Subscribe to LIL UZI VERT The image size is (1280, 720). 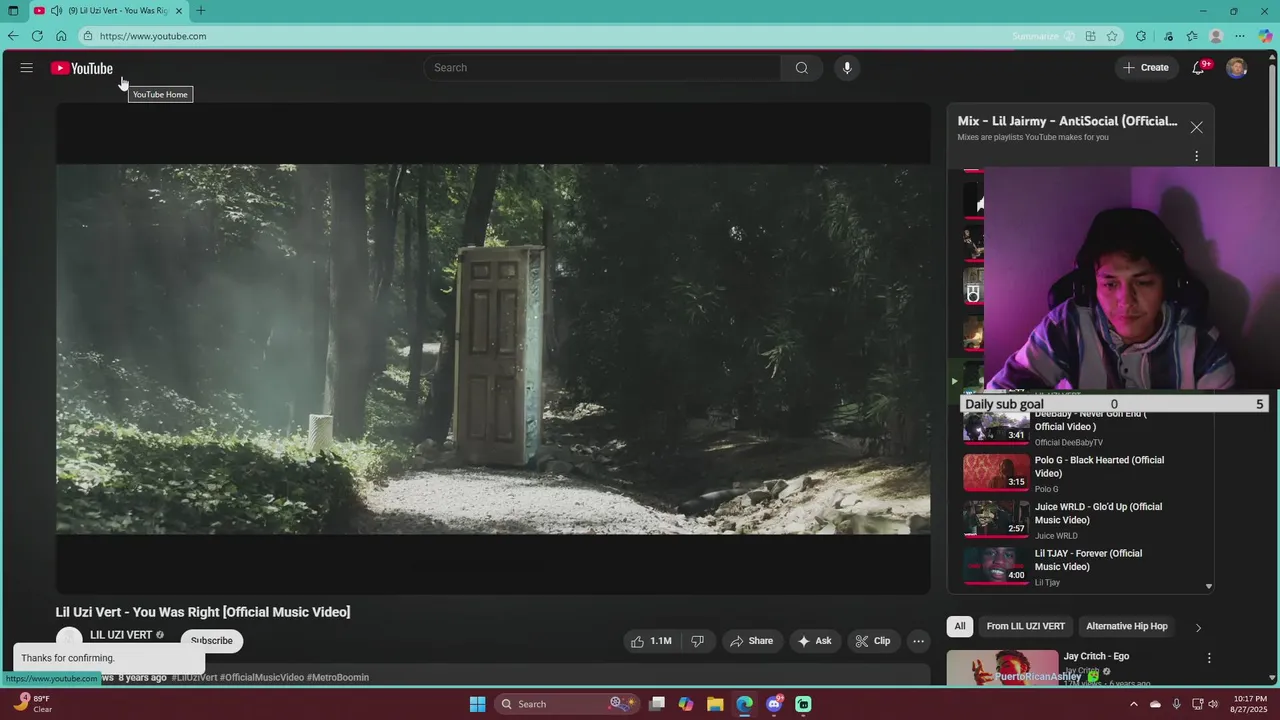pos(212,640)
